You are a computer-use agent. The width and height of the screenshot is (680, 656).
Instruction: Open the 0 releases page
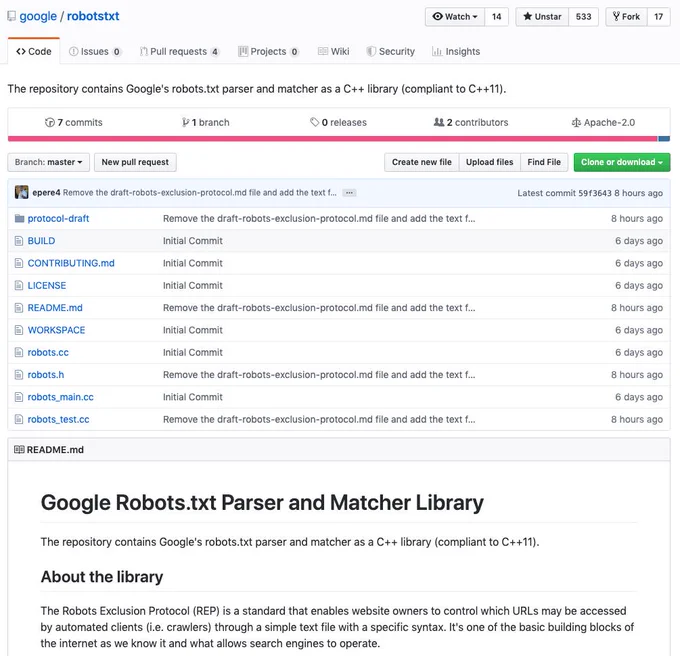point(338,122)
